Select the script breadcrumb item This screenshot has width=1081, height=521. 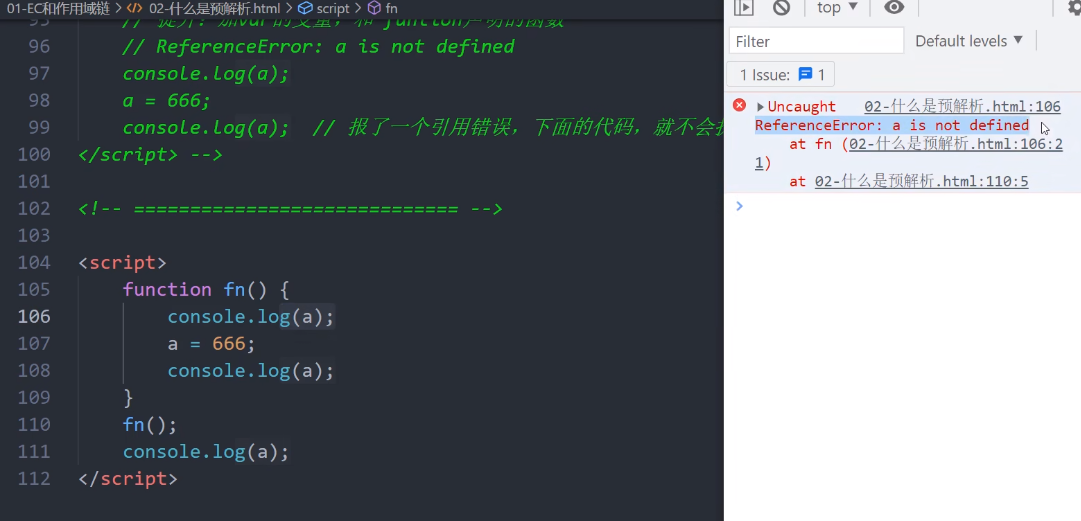click(x=333, y=8)
